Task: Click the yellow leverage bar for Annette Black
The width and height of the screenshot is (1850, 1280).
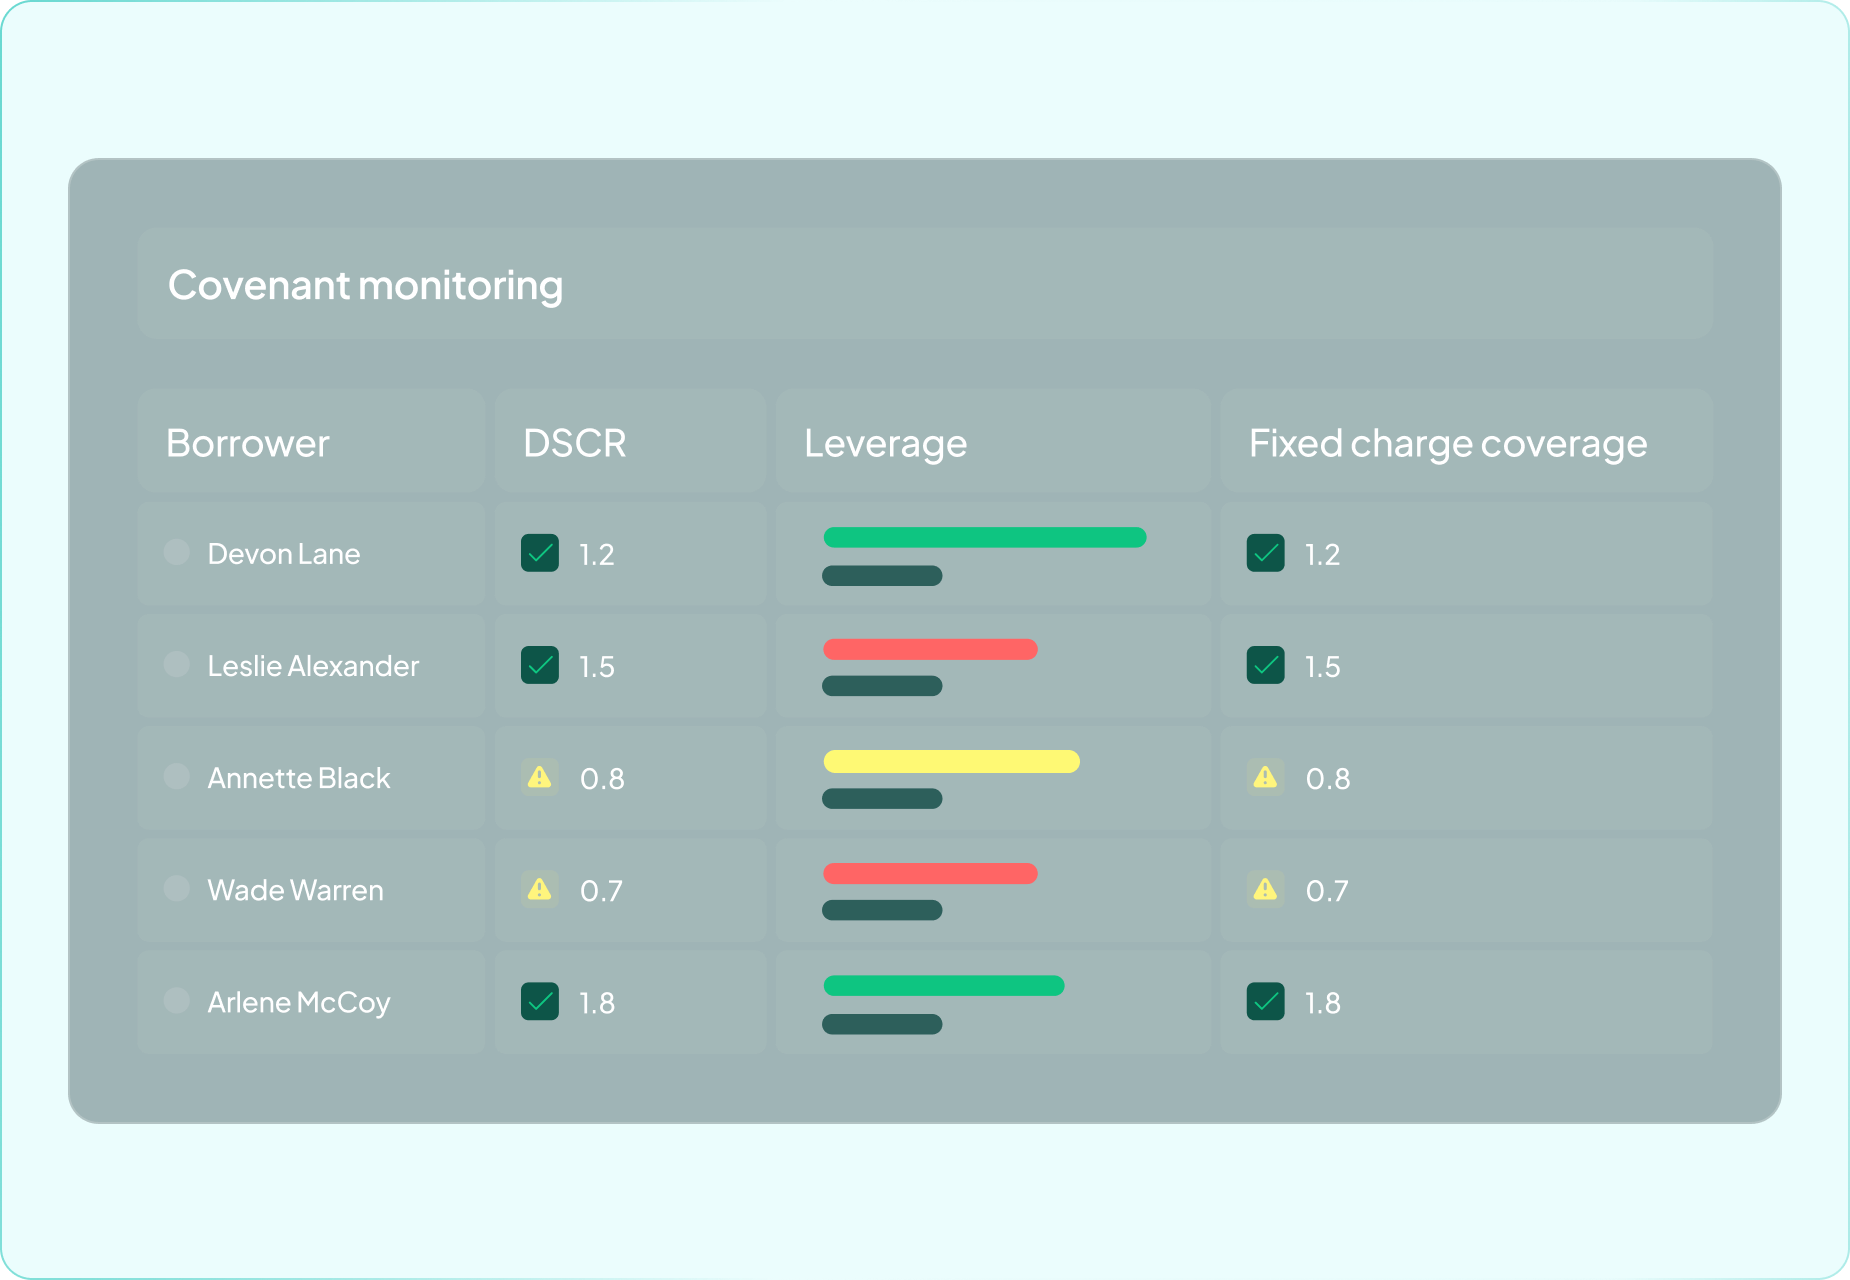Action: [951, 761]
